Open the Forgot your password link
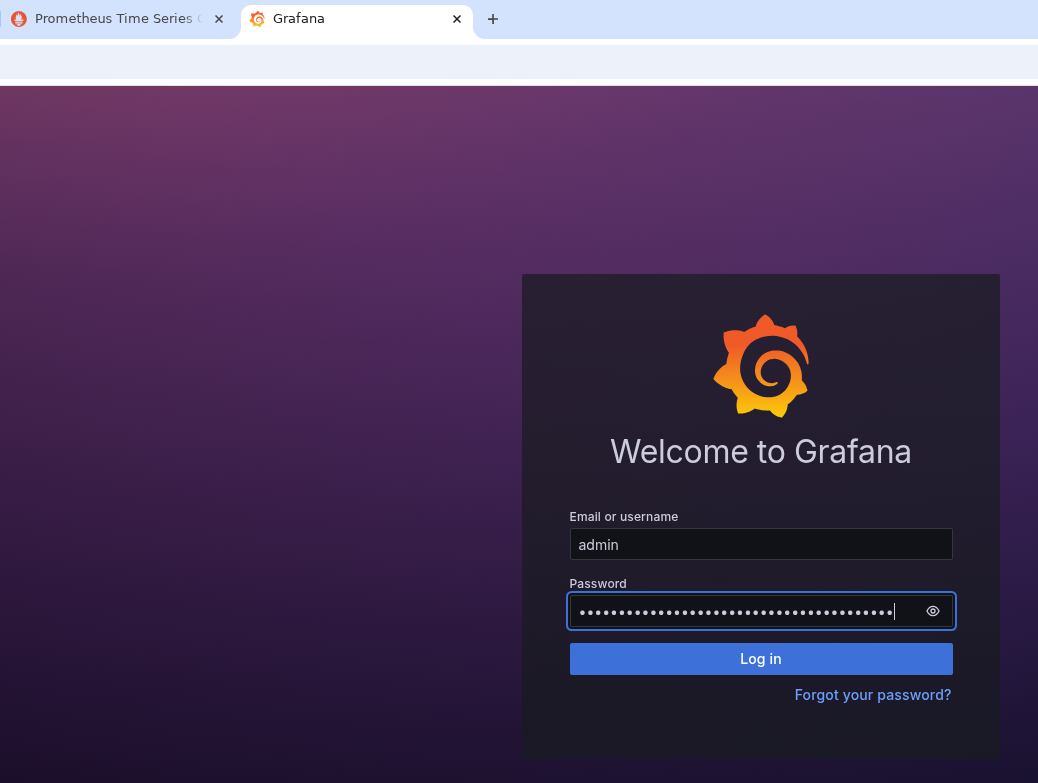The image size is (1038, 783). point(872,695)
